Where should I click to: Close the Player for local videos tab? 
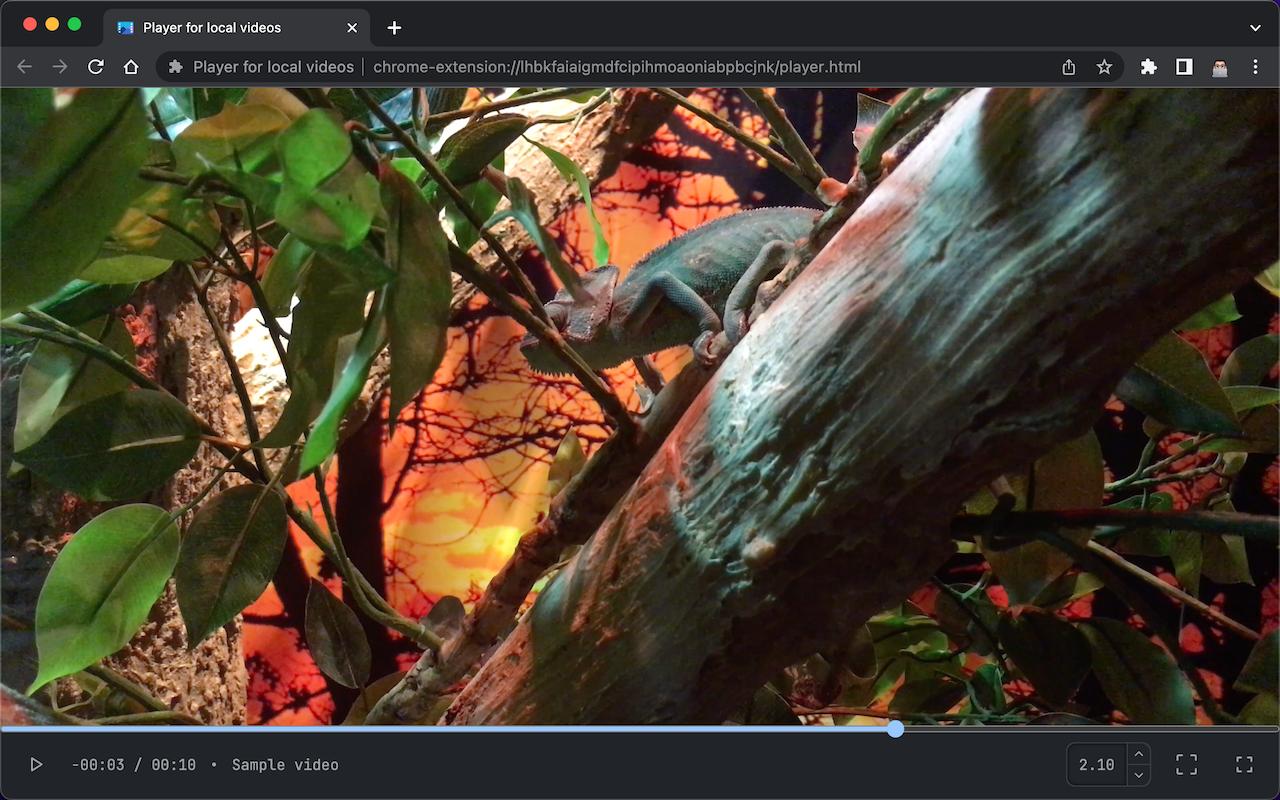(352, 28)
